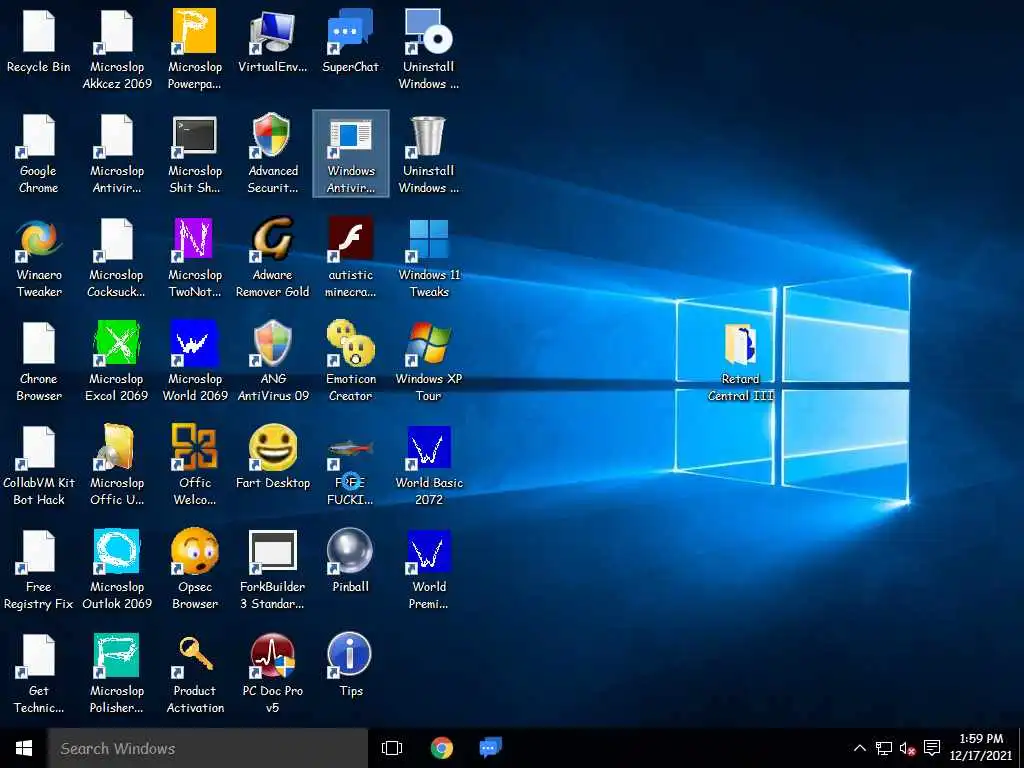Select the Emoticon Creator icon
Screen dimensions: 1024x768
coord(350,344)
